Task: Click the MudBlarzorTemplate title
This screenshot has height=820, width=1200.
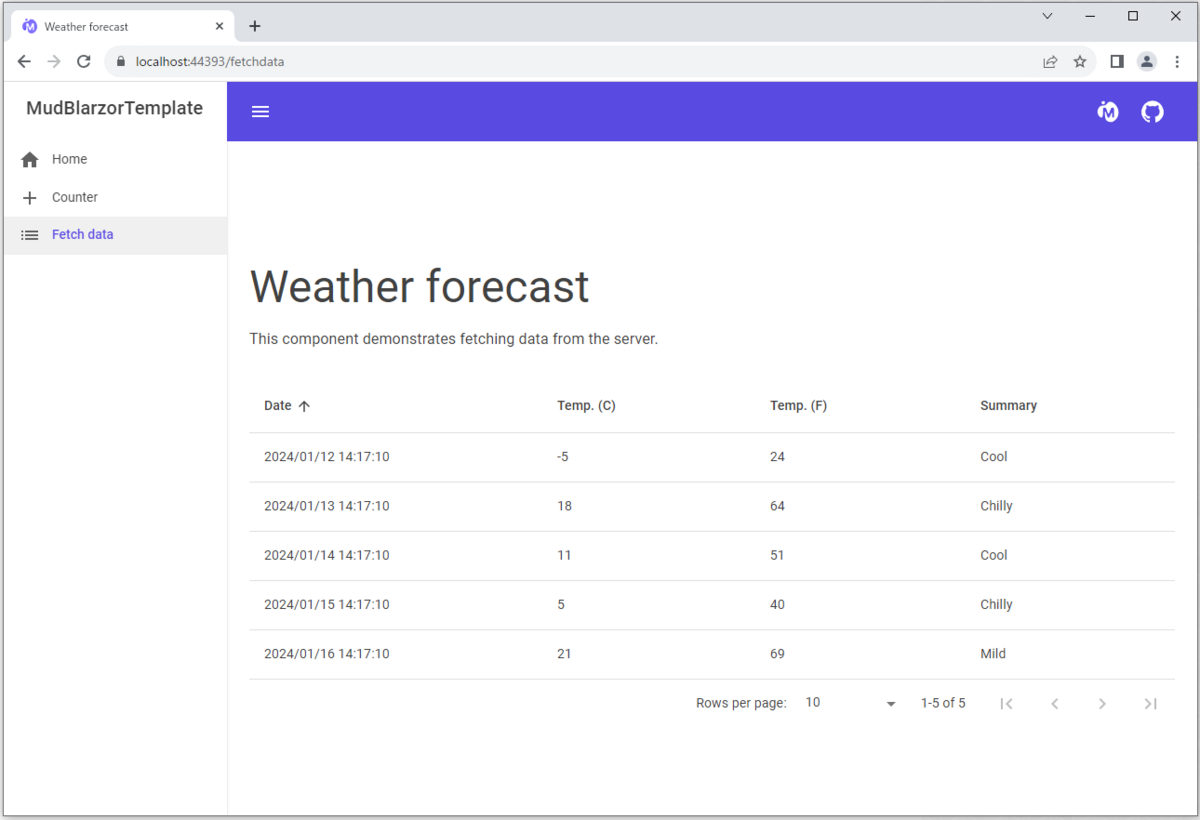Action: (114, 108)
